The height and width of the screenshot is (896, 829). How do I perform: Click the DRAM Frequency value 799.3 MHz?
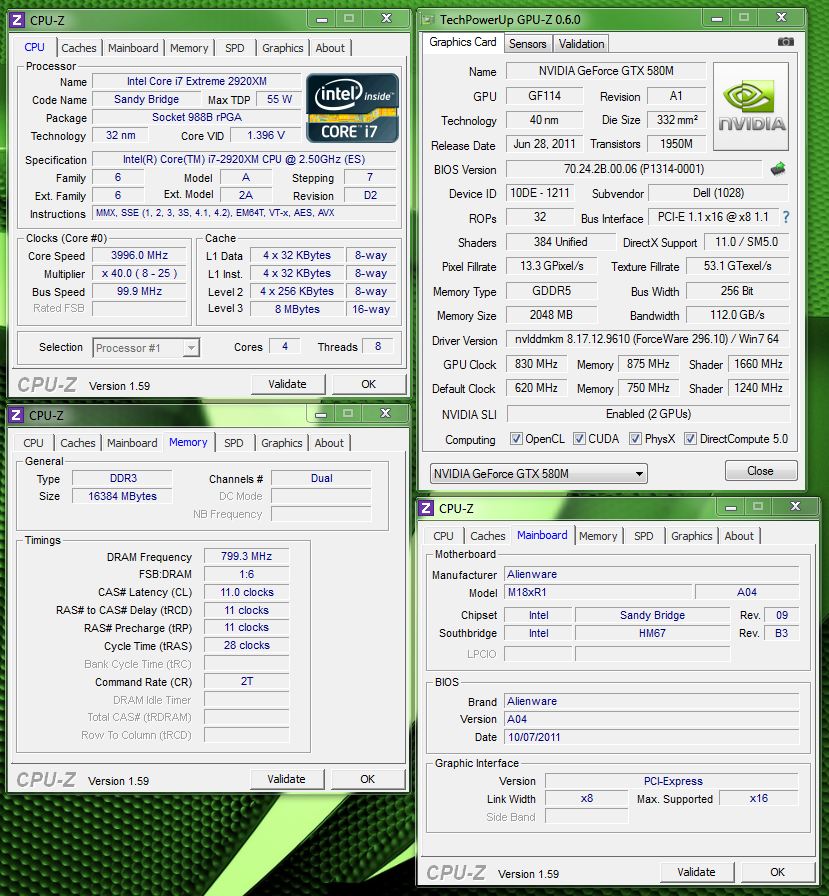247,556
